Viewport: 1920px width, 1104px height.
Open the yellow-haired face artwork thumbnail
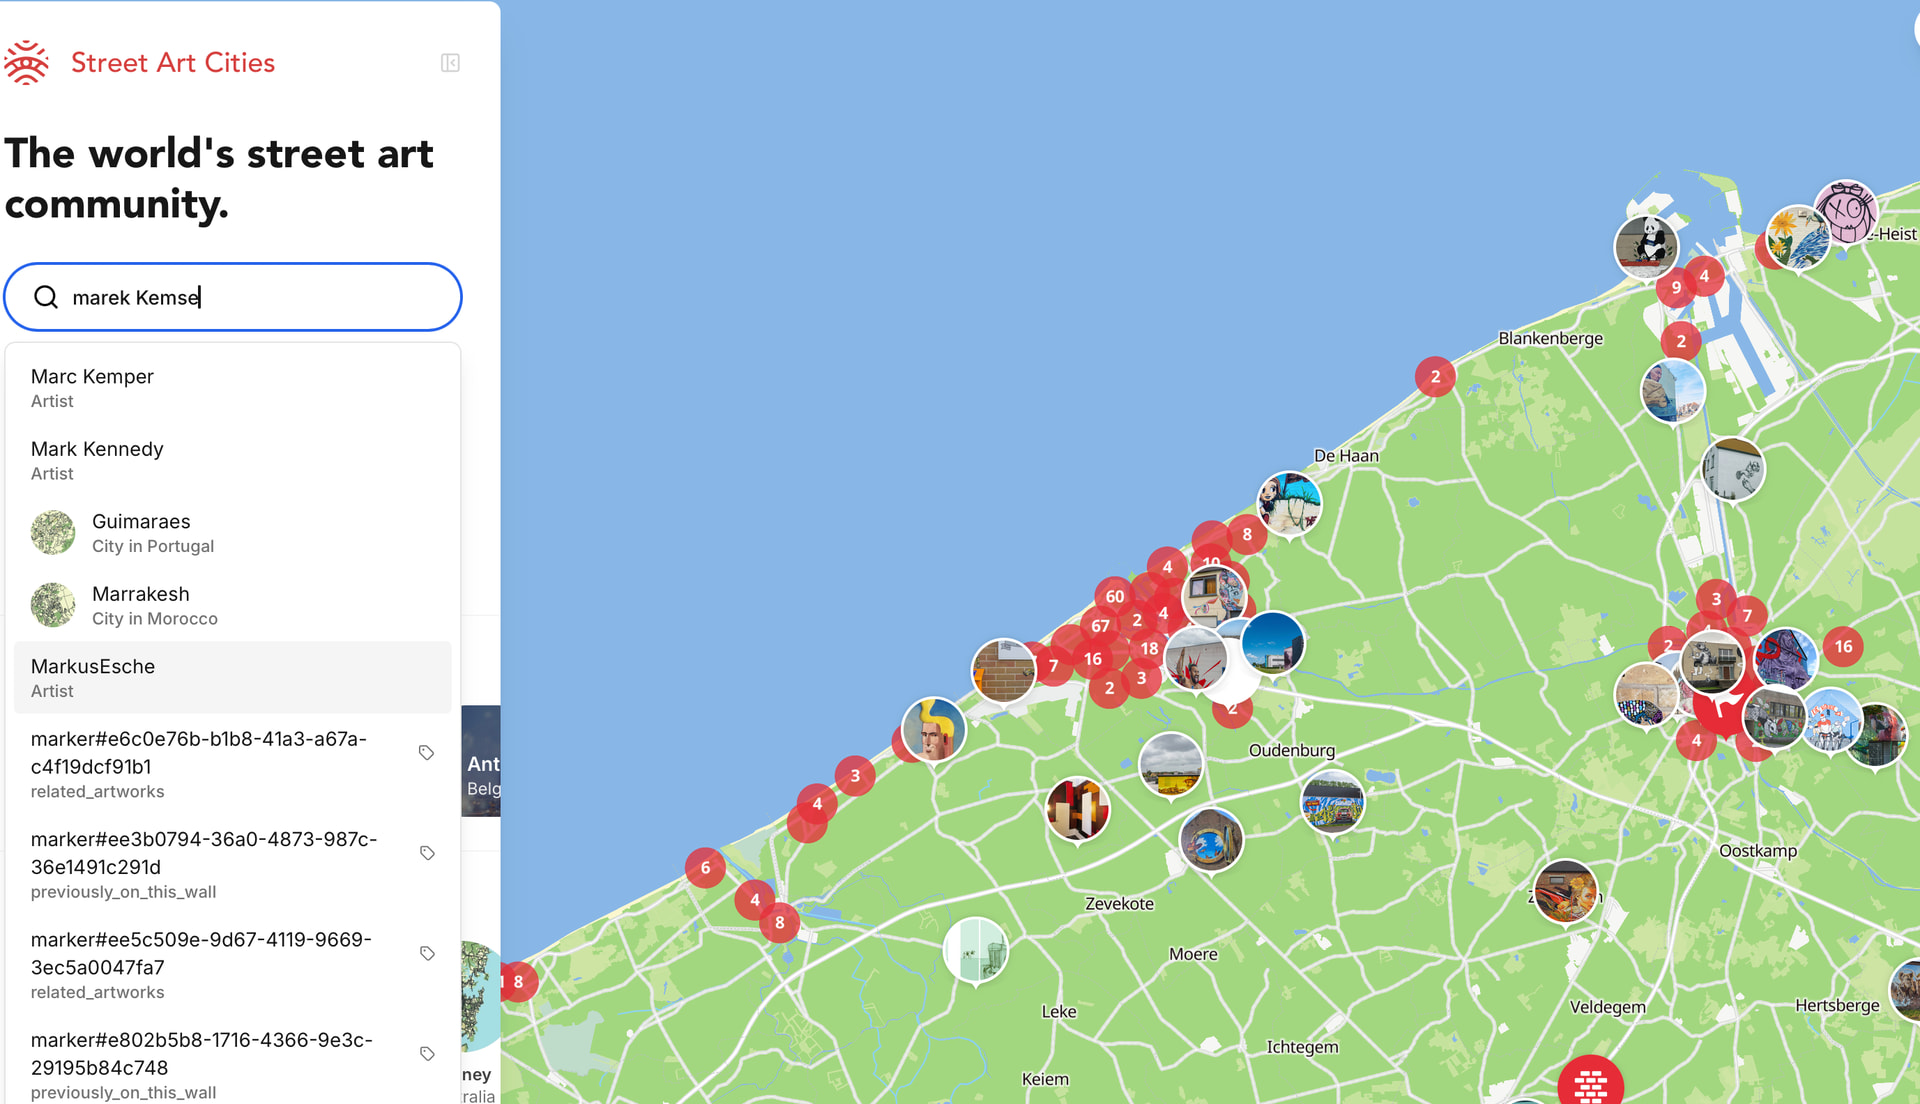[x=934, y=729]
